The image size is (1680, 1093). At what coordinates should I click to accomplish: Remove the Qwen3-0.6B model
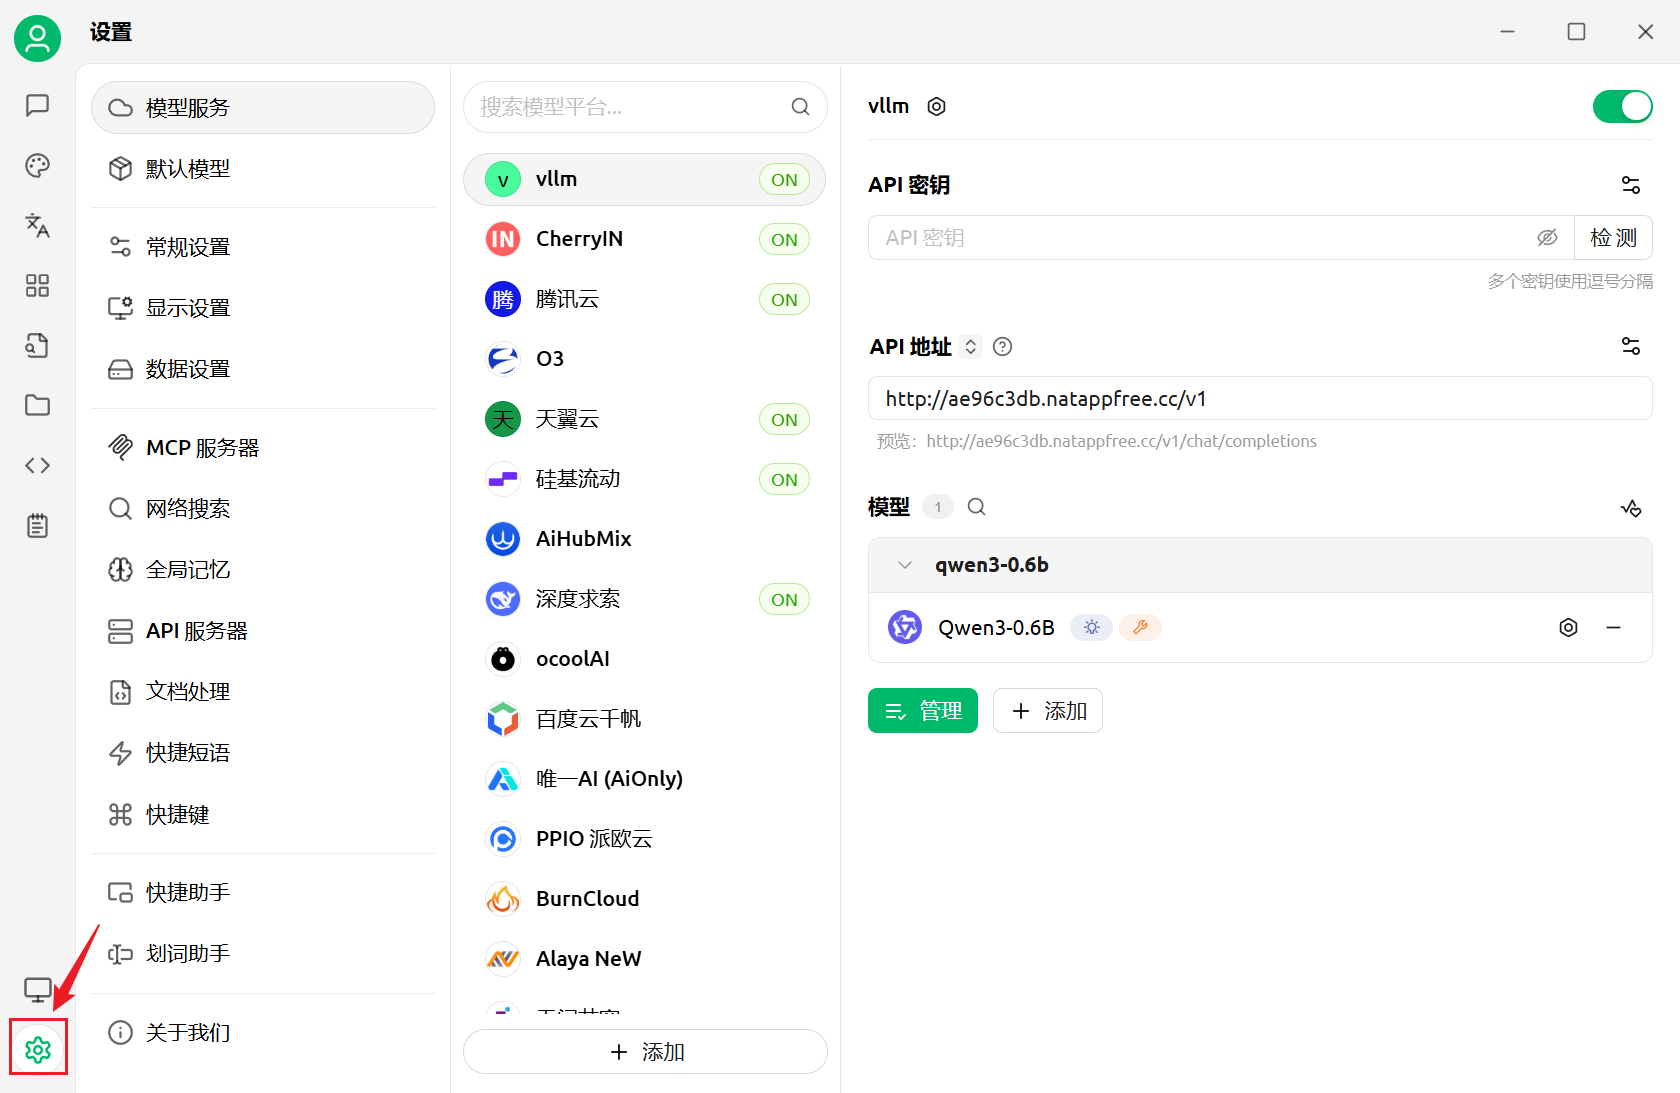tap(1613, 628)
